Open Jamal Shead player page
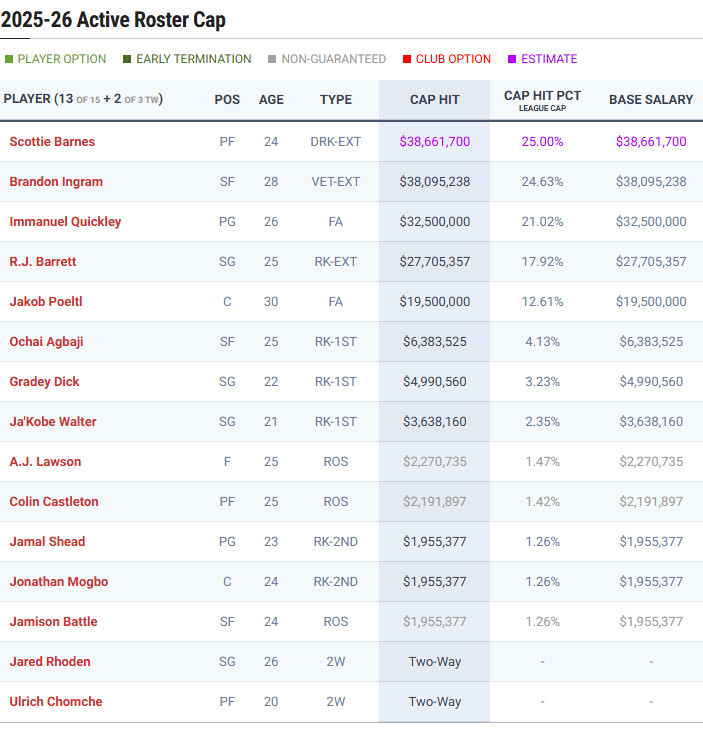703x735 pixels. click(x=47, y=541)
